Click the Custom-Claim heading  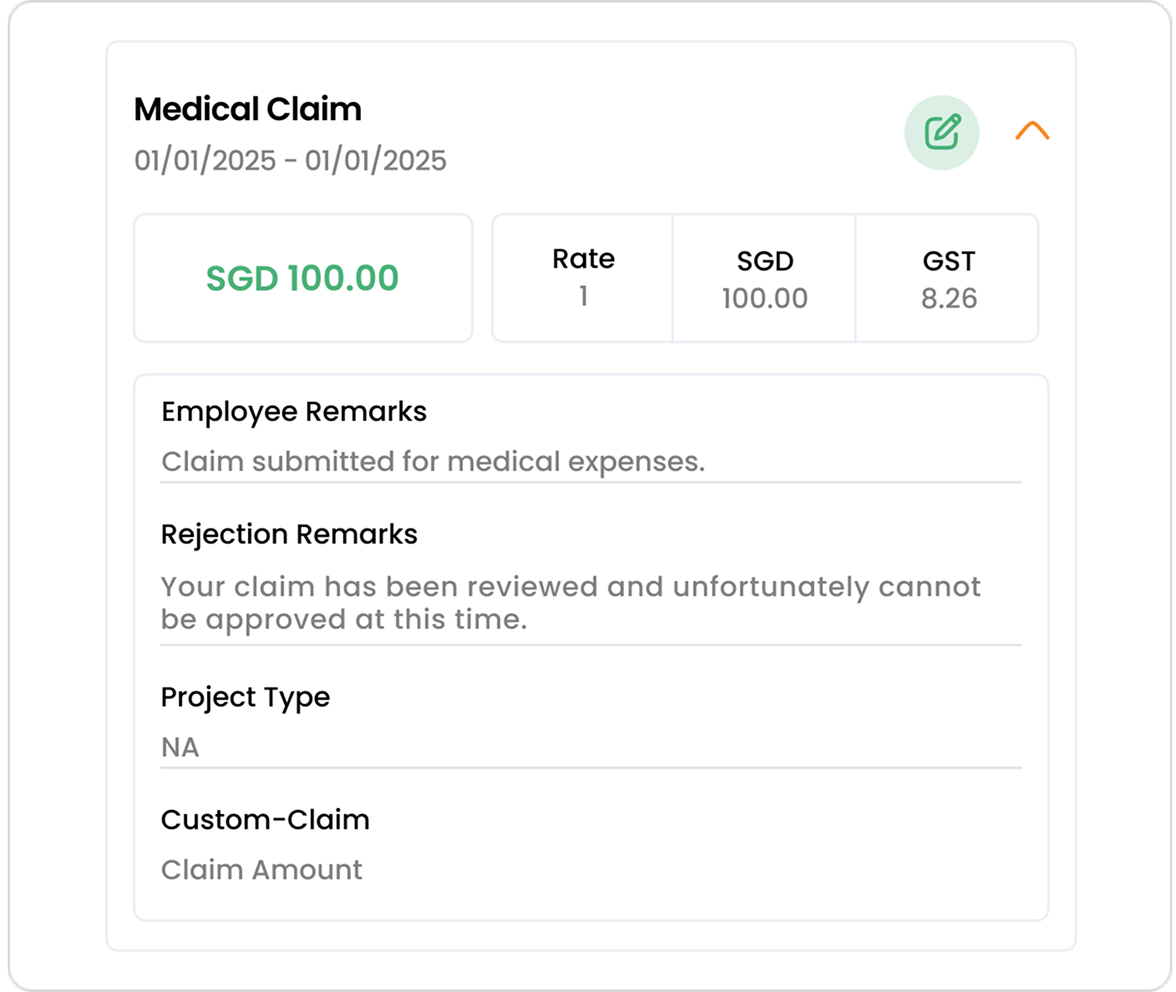click(x=265, y=820)
